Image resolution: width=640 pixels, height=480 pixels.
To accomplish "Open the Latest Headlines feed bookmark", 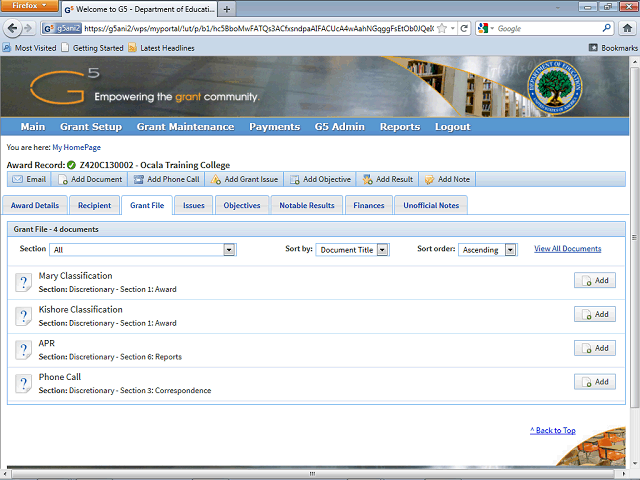I will pyautogui.click(x=161, y=48).
